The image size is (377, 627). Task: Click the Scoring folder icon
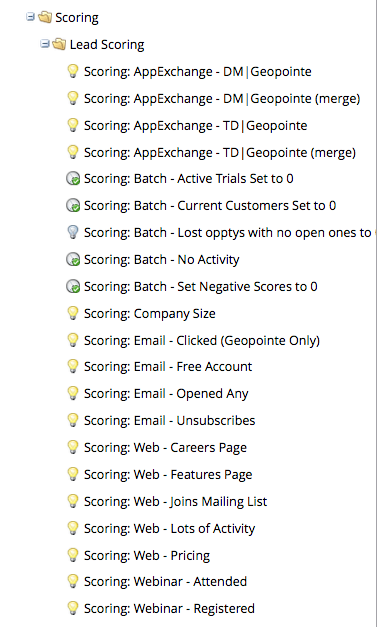click(x=45, y=17)
